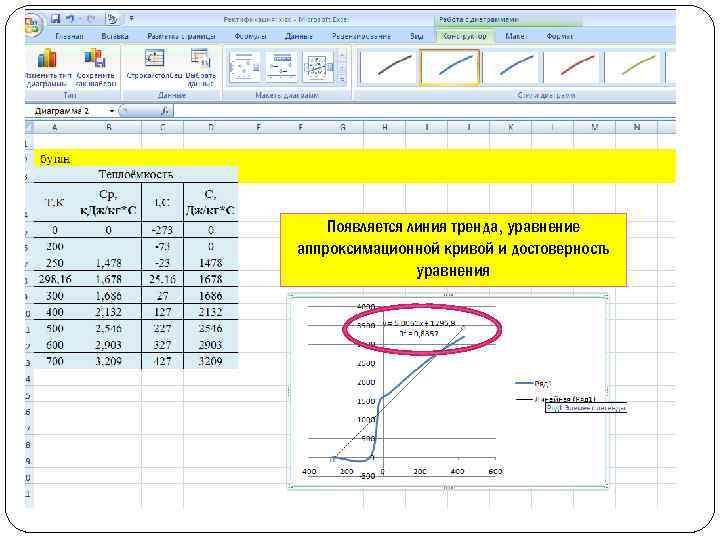Click the Ряд1 legend entry
Image resolution: width=720 pixels, height=540 pixels.
(x=534, y=383)
